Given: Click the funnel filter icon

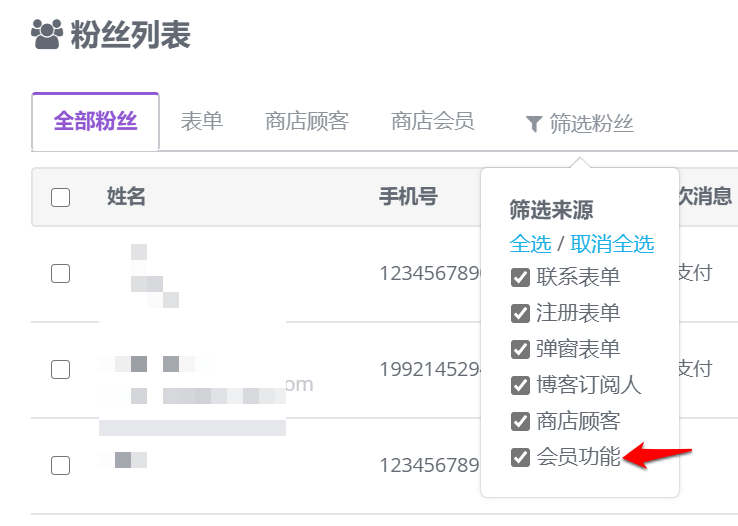Looking at the screenshot, I should (x=534, y=124).
